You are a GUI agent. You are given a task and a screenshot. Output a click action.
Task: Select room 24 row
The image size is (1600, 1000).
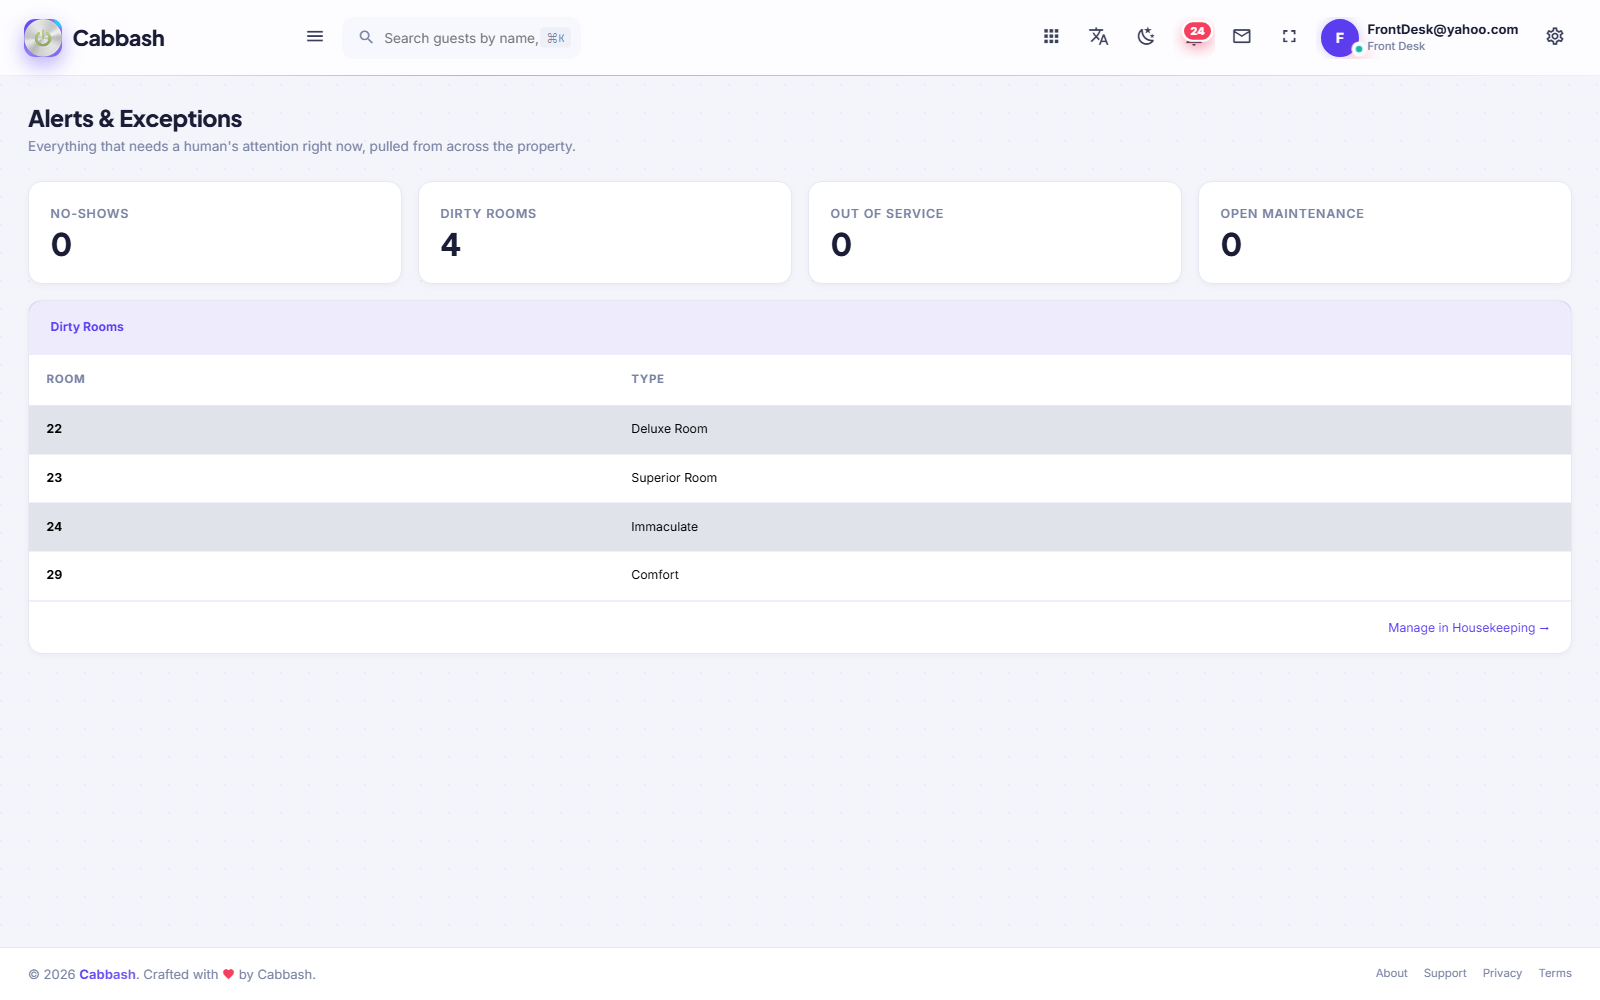tap(800, 527)
